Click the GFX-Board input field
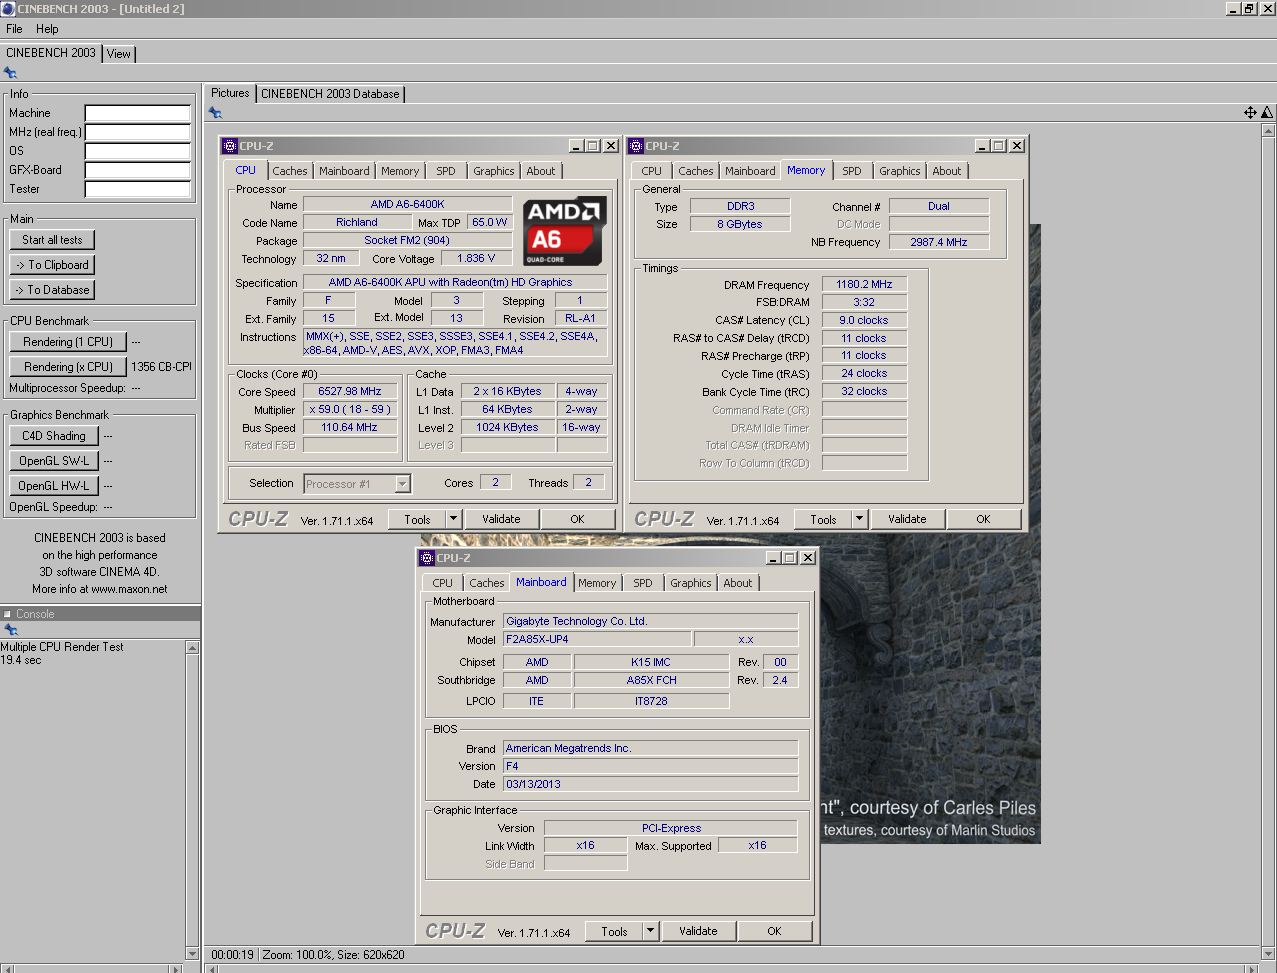This screenshot has height=973, width=1277. point(137,170)
